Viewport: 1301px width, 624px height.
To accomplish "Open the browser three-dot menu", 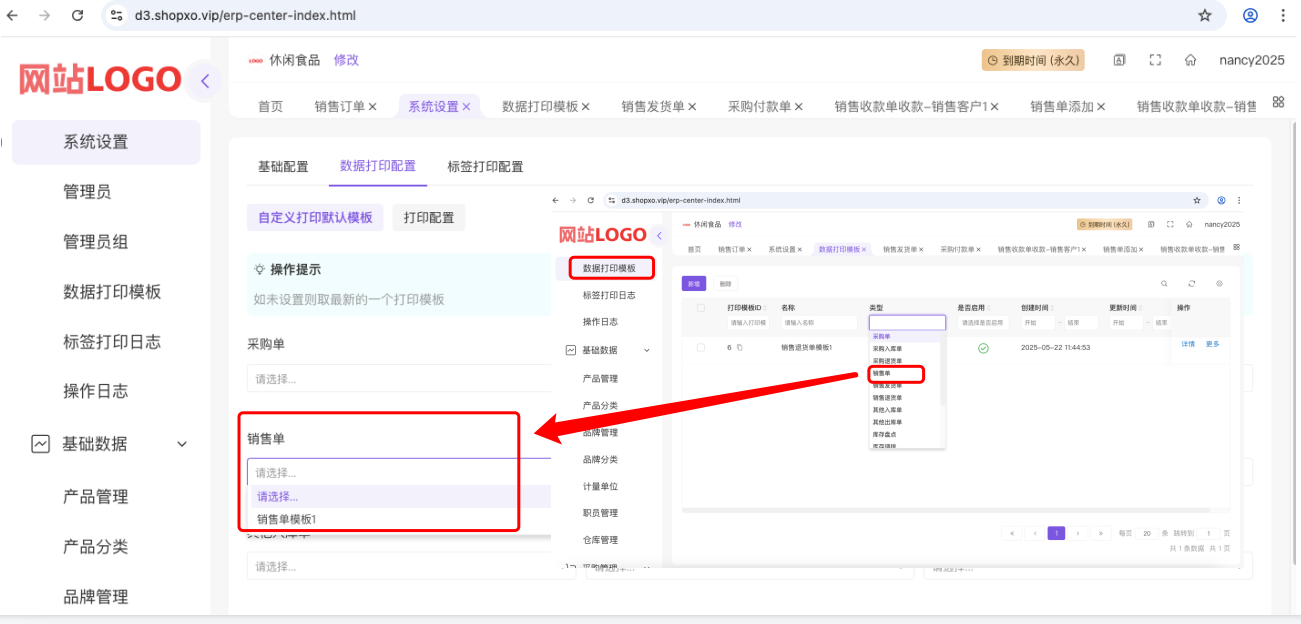I will pos(1283,16).
